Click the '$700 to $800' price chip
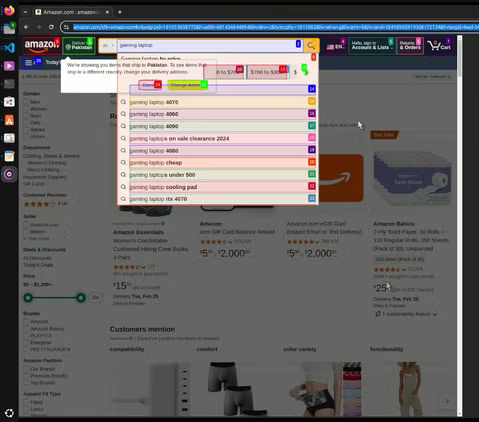Viewport: 479px width, 422px height. [267, 72]
